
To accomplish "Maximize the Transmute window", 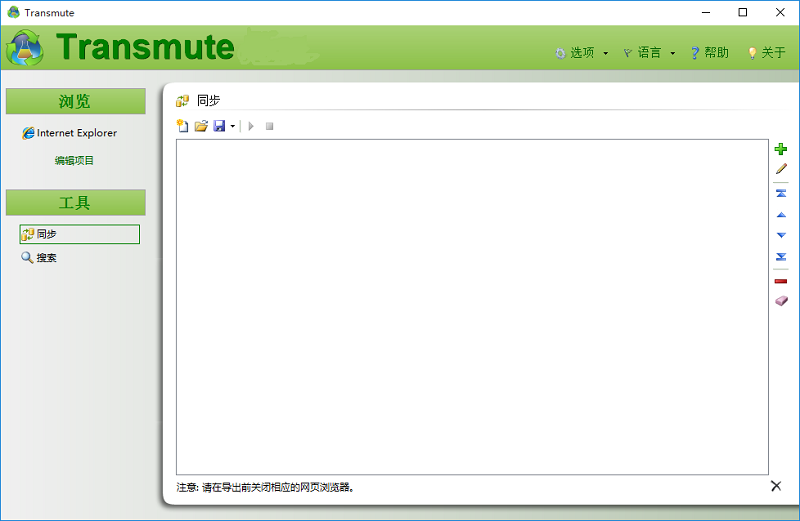I will point(743,12).
